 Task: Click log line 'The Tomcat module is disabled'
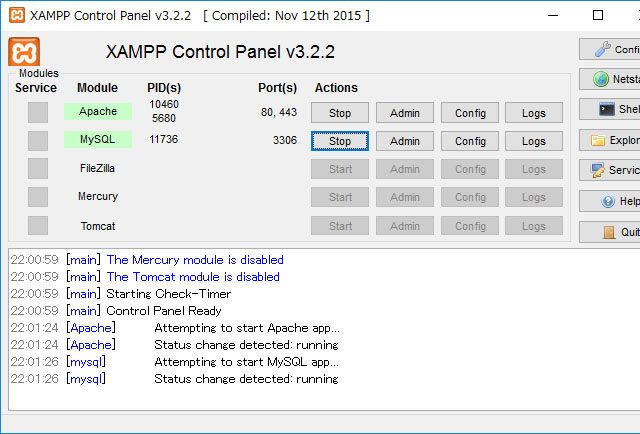click(193, 277)
